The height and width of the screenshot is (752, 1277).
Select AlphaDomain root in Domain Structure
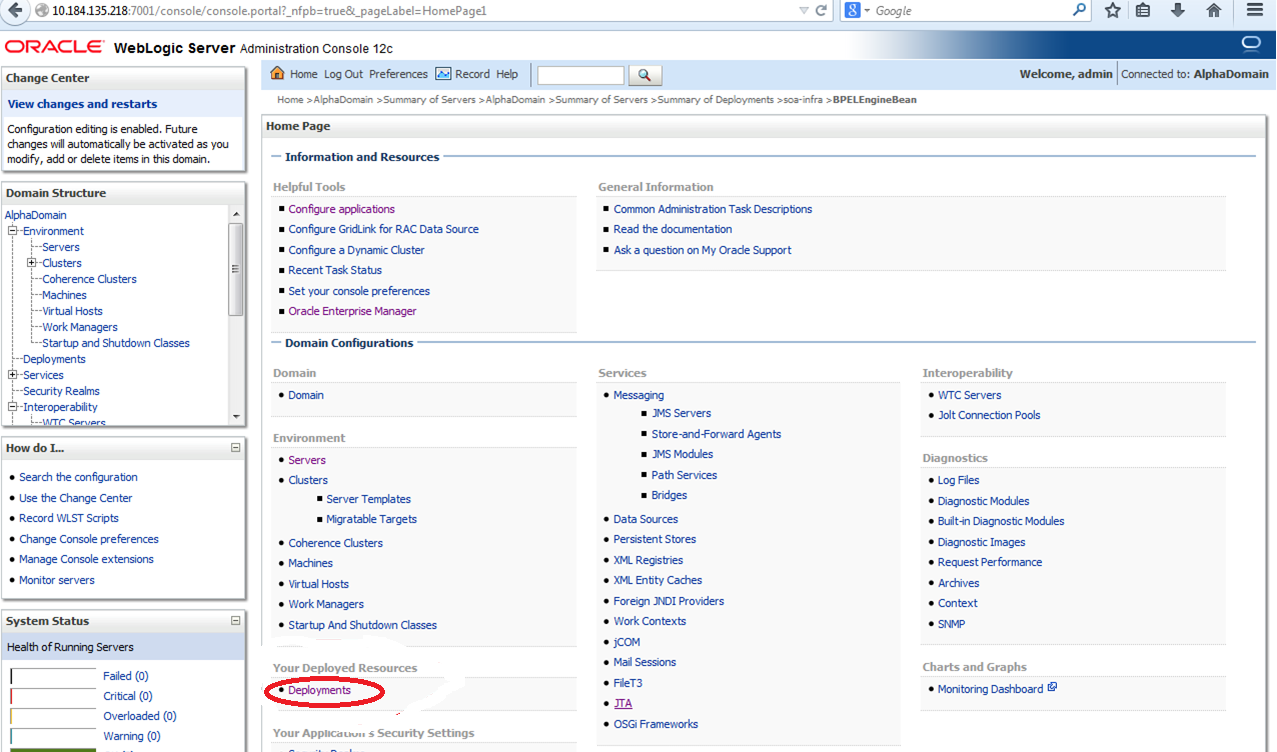pos(36,215)
